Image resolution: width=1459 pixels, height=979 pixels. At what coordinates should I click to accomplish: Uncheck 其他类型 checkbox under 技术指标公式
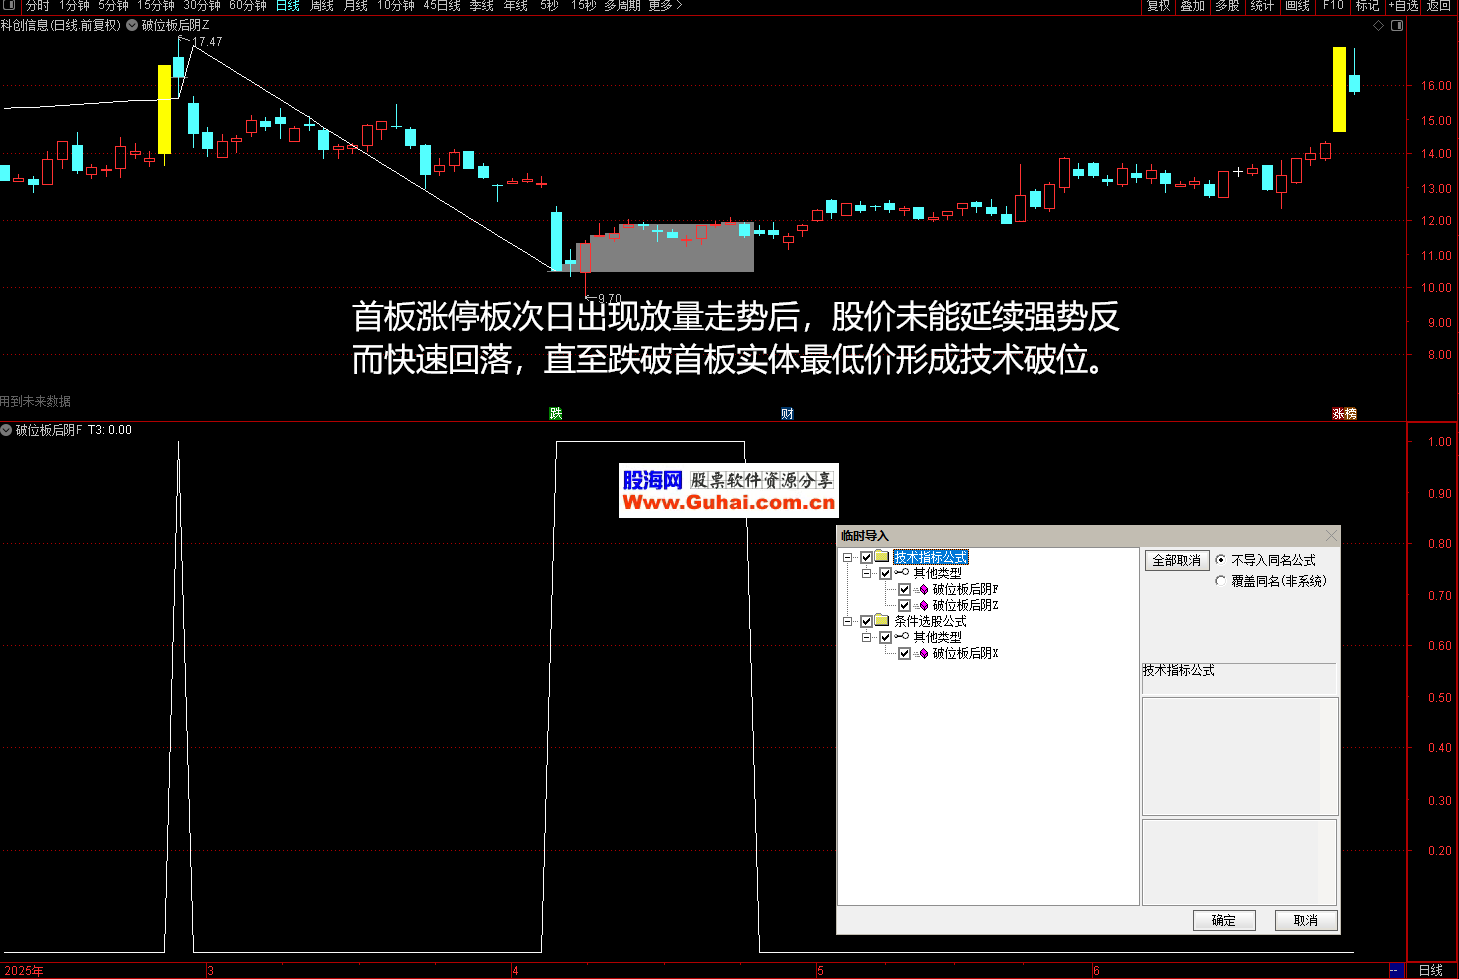(885, 573)
